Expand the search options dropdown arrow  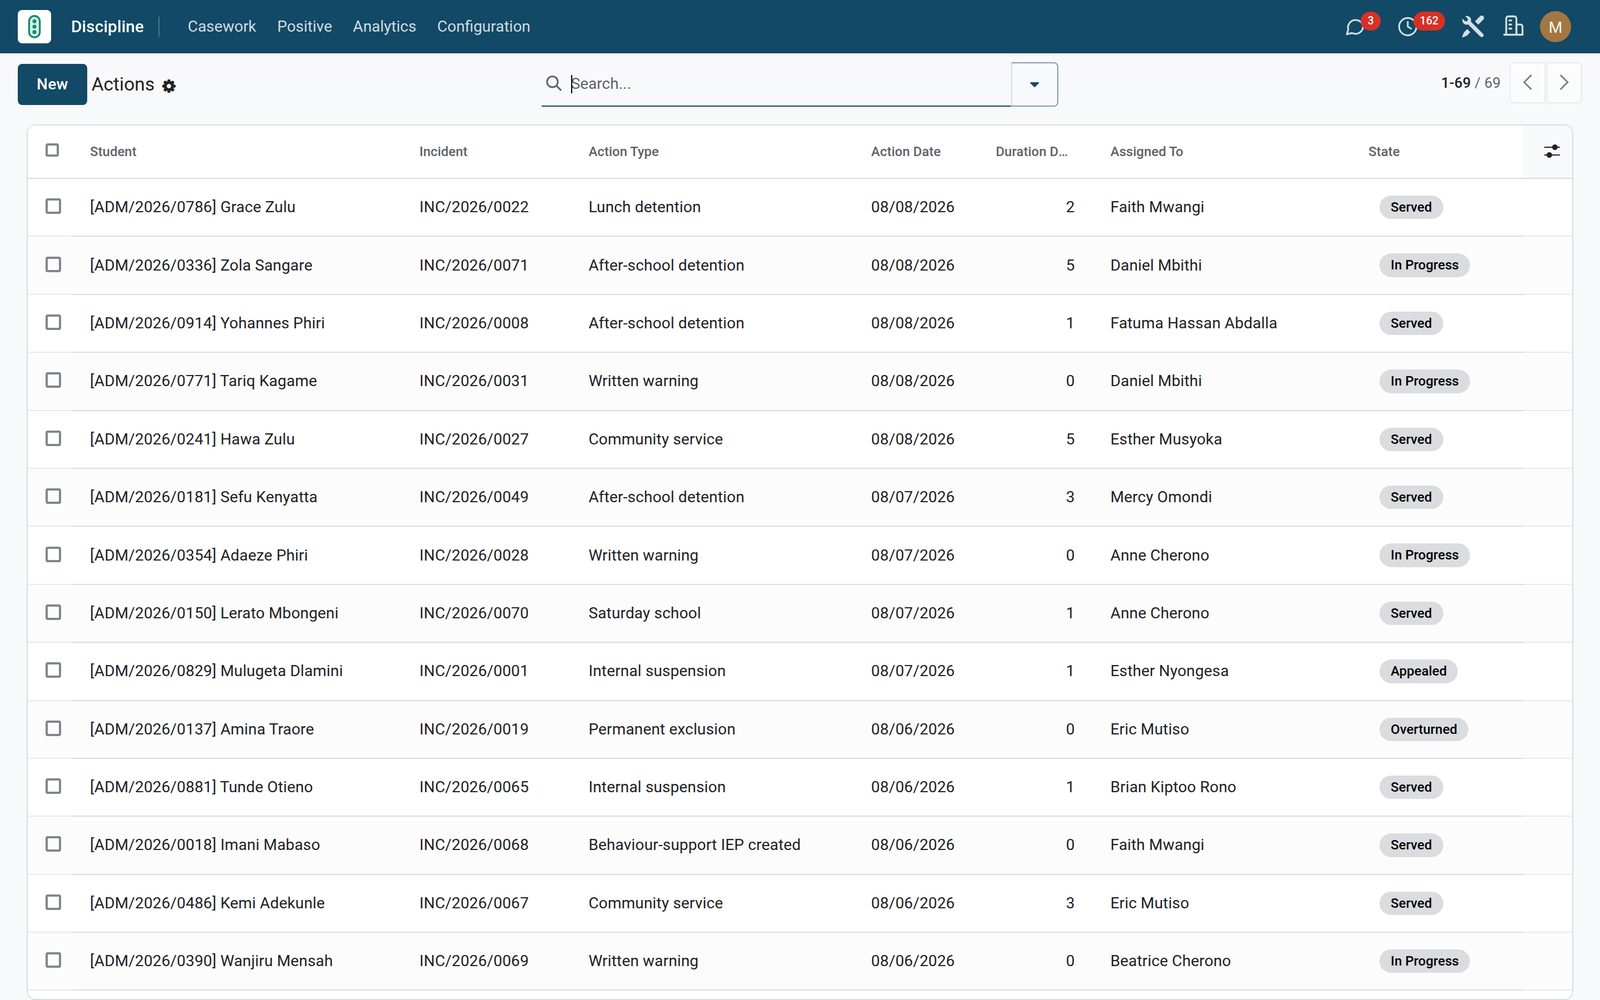pyautogui.click(x=1034, y=84)
